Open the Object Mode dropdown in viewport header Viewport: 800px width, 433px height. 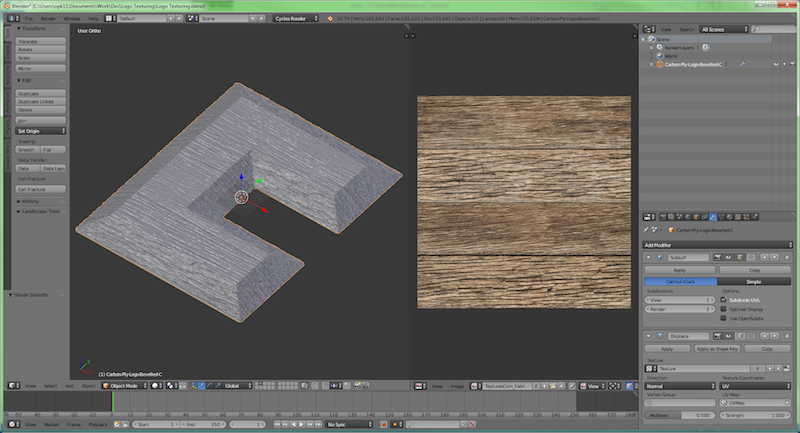pyautogui.click(x=125, y=385)
